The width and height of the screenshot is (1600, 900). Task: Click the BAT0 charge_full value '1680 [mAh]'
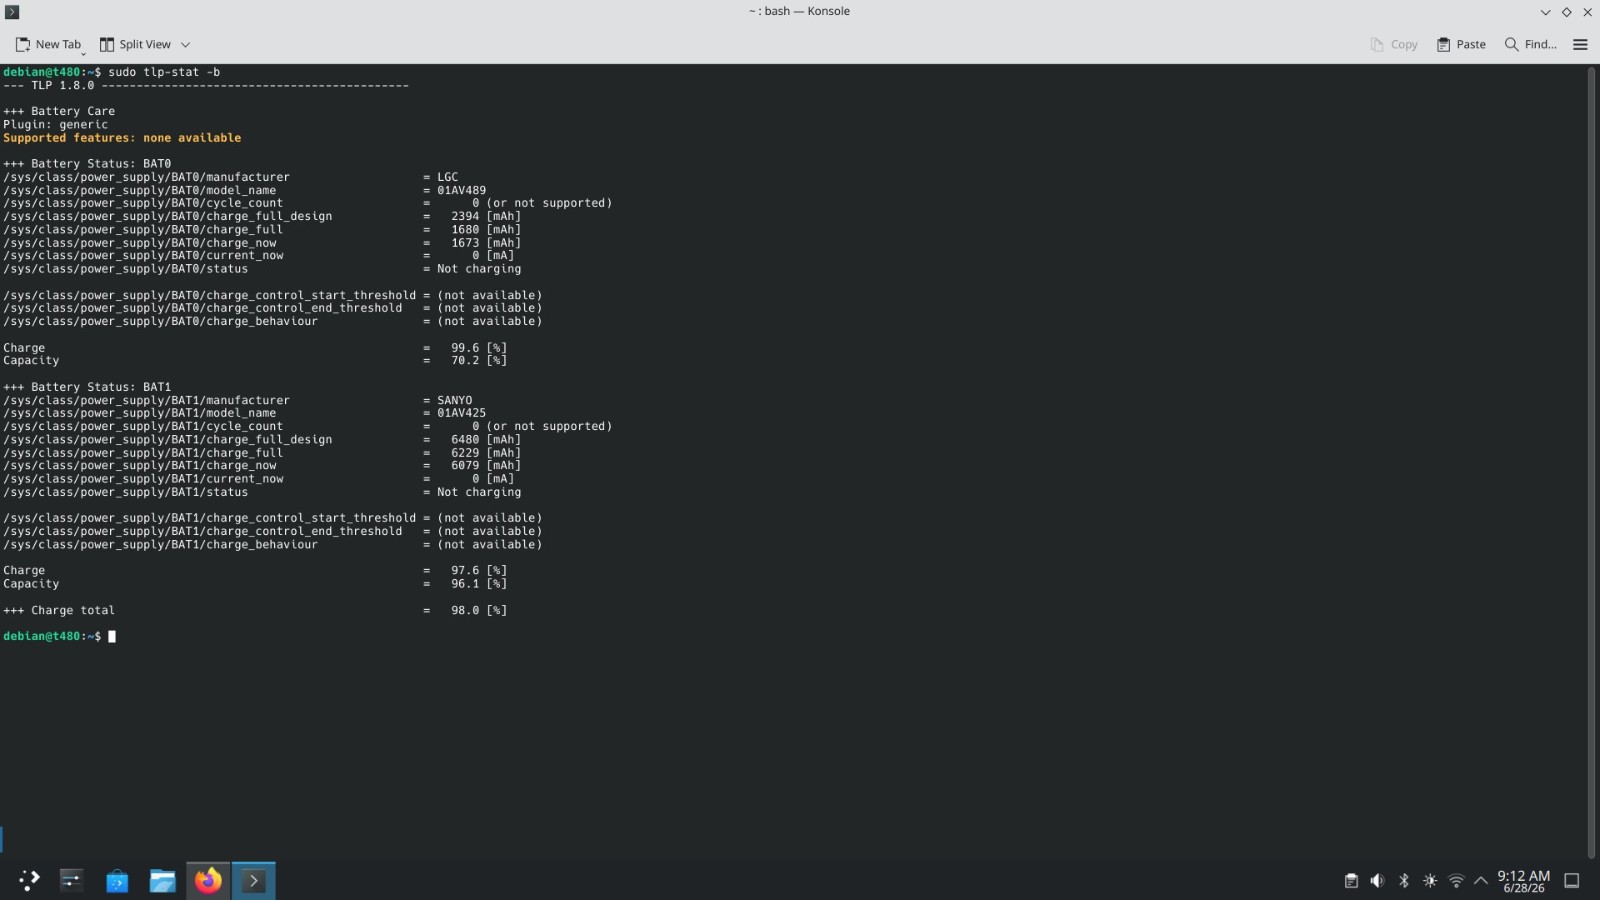486,230
